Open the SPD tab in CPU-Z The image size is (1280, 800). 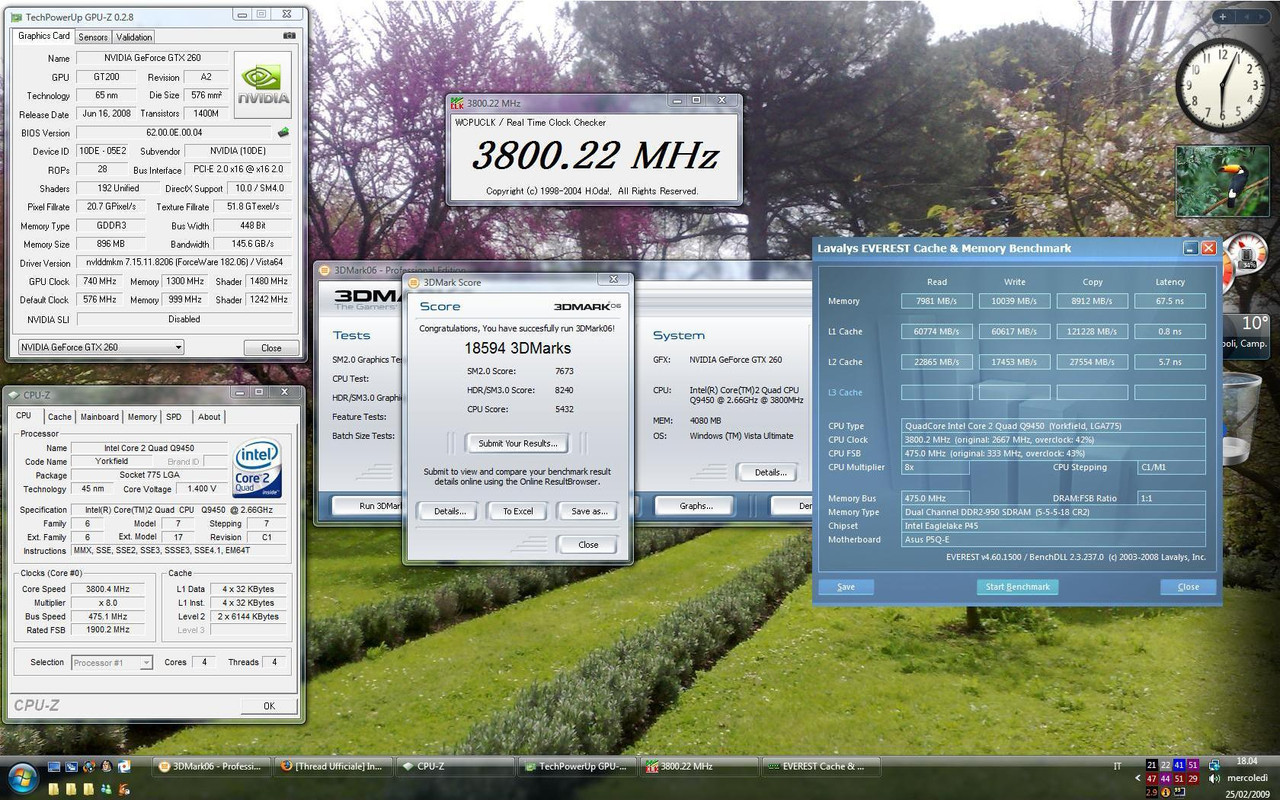[174, 417]
